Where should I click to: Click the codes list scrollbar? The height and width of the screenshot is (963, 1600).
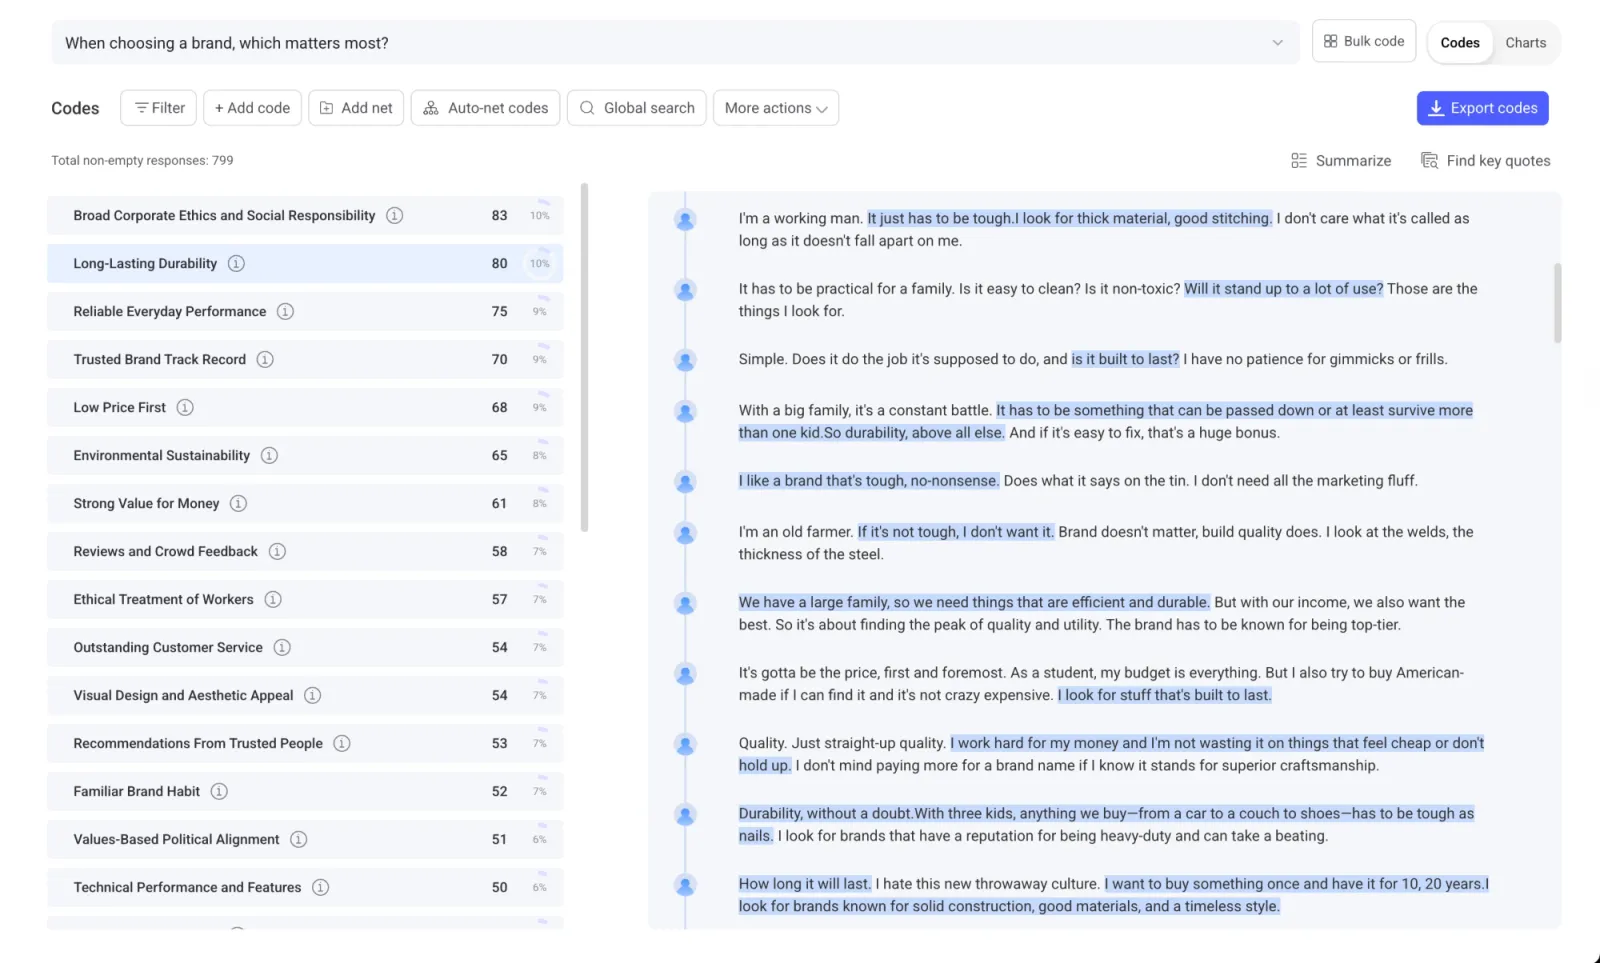584,357
